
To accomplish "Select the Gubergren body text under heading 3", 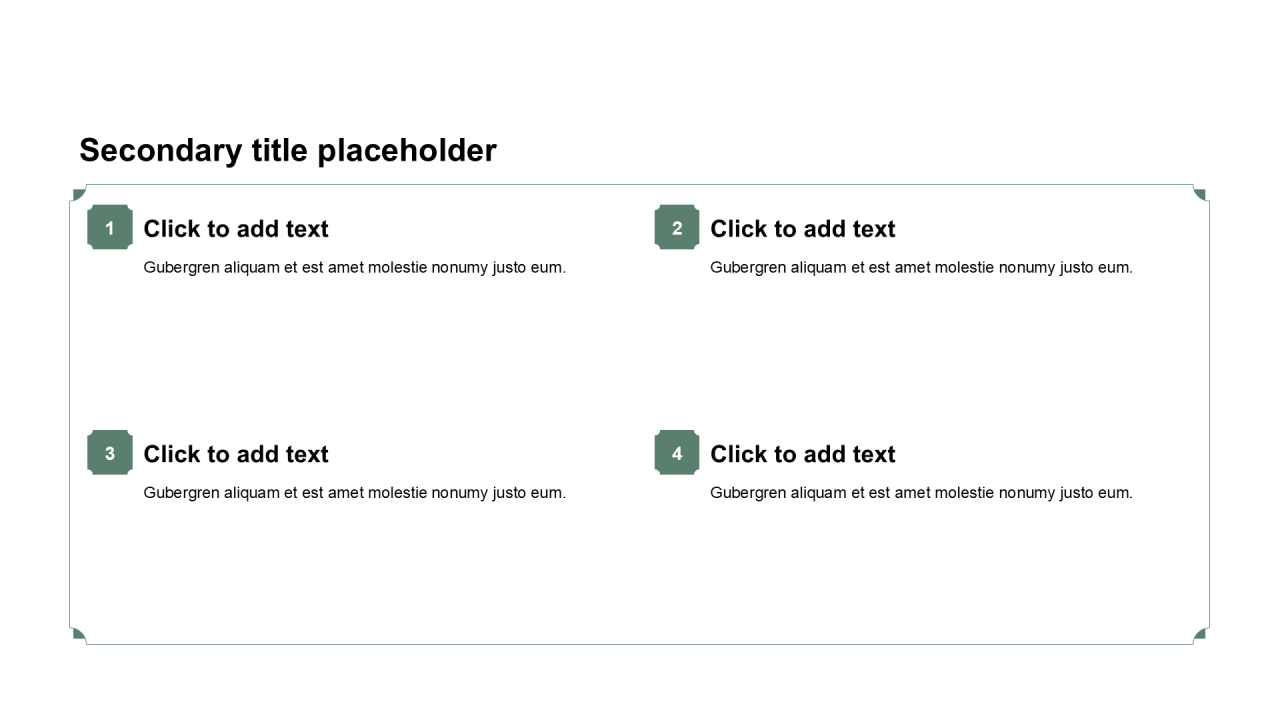I will pyautogui.click(x=355, y=492).
